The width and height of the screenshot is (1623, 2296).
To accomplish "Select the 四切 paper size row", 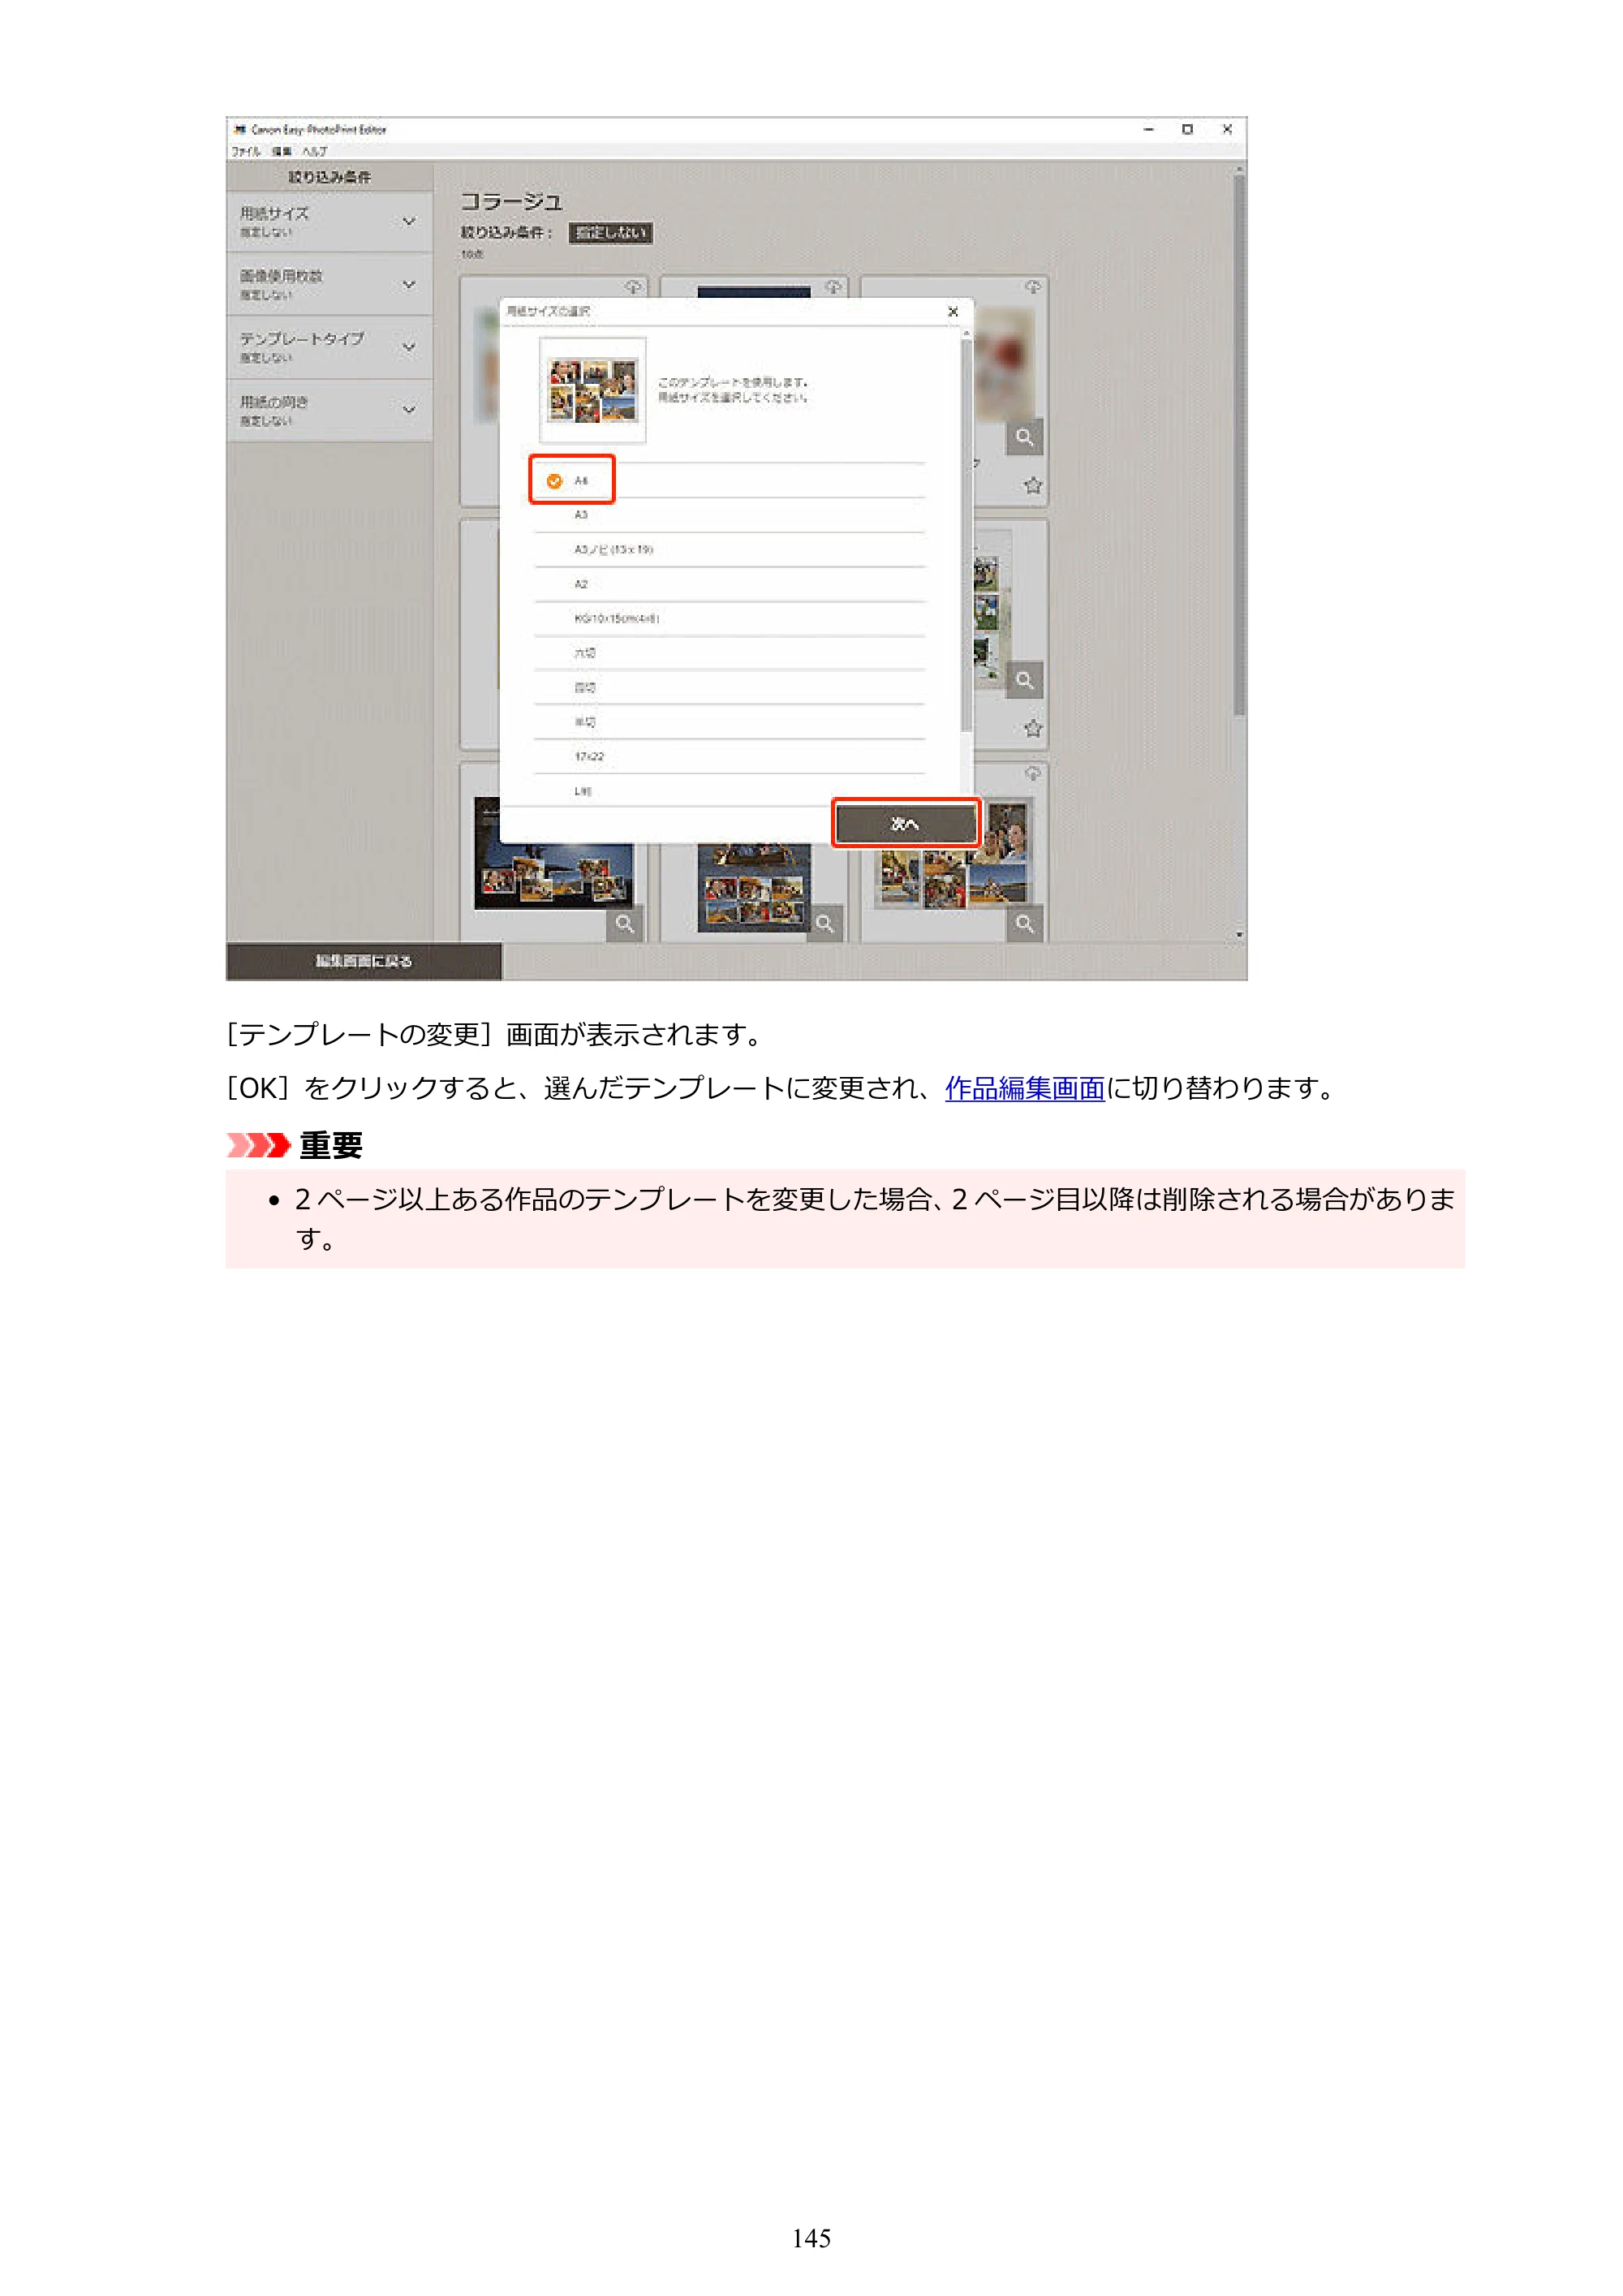I will point(730,688).
